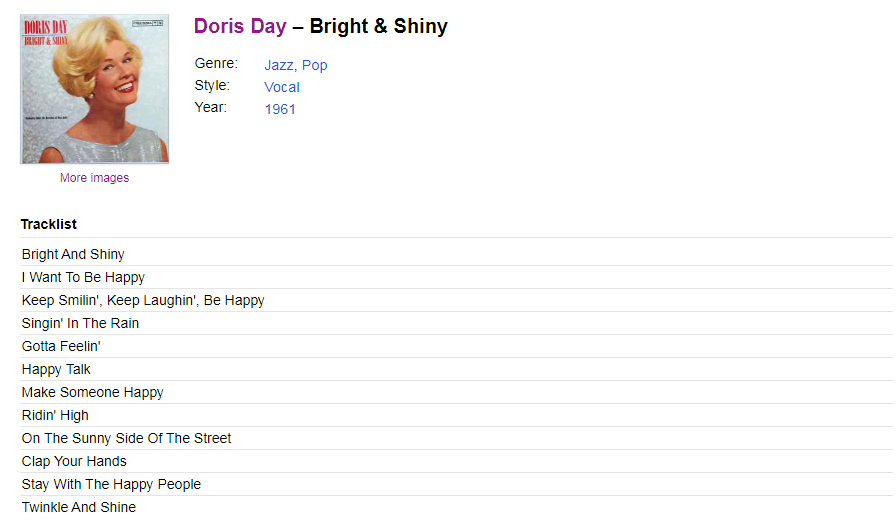Click the Tracklist heading
Image resolution: width=896 pixels, height=526 pixels.
(x=49, y=224)
